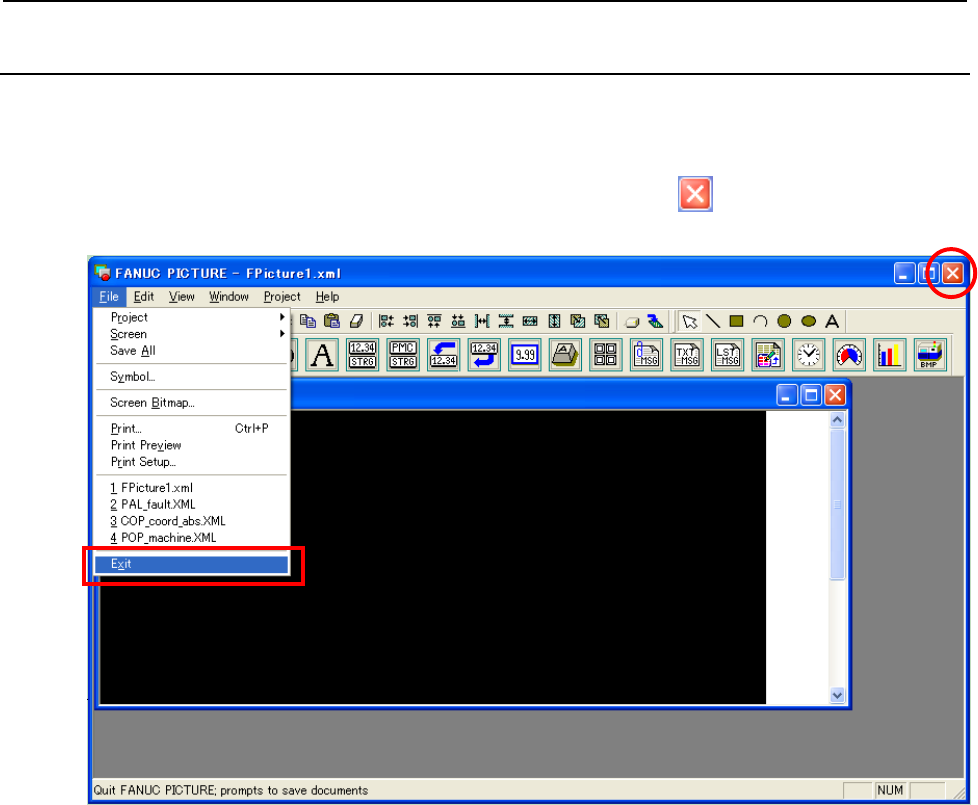Click the clock control icon
Screen dimensions: 978x805
[808, 355]
